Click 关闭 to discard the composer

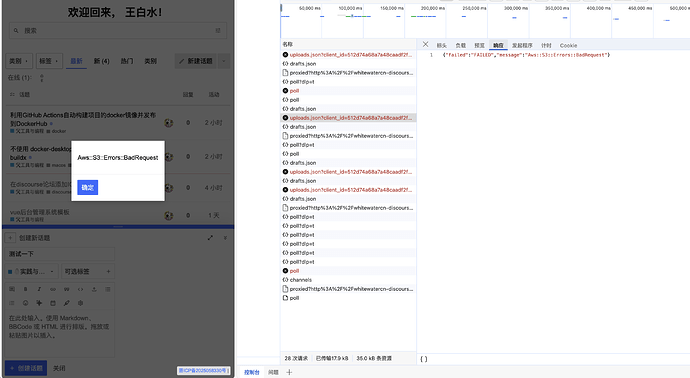pos(59,368)
